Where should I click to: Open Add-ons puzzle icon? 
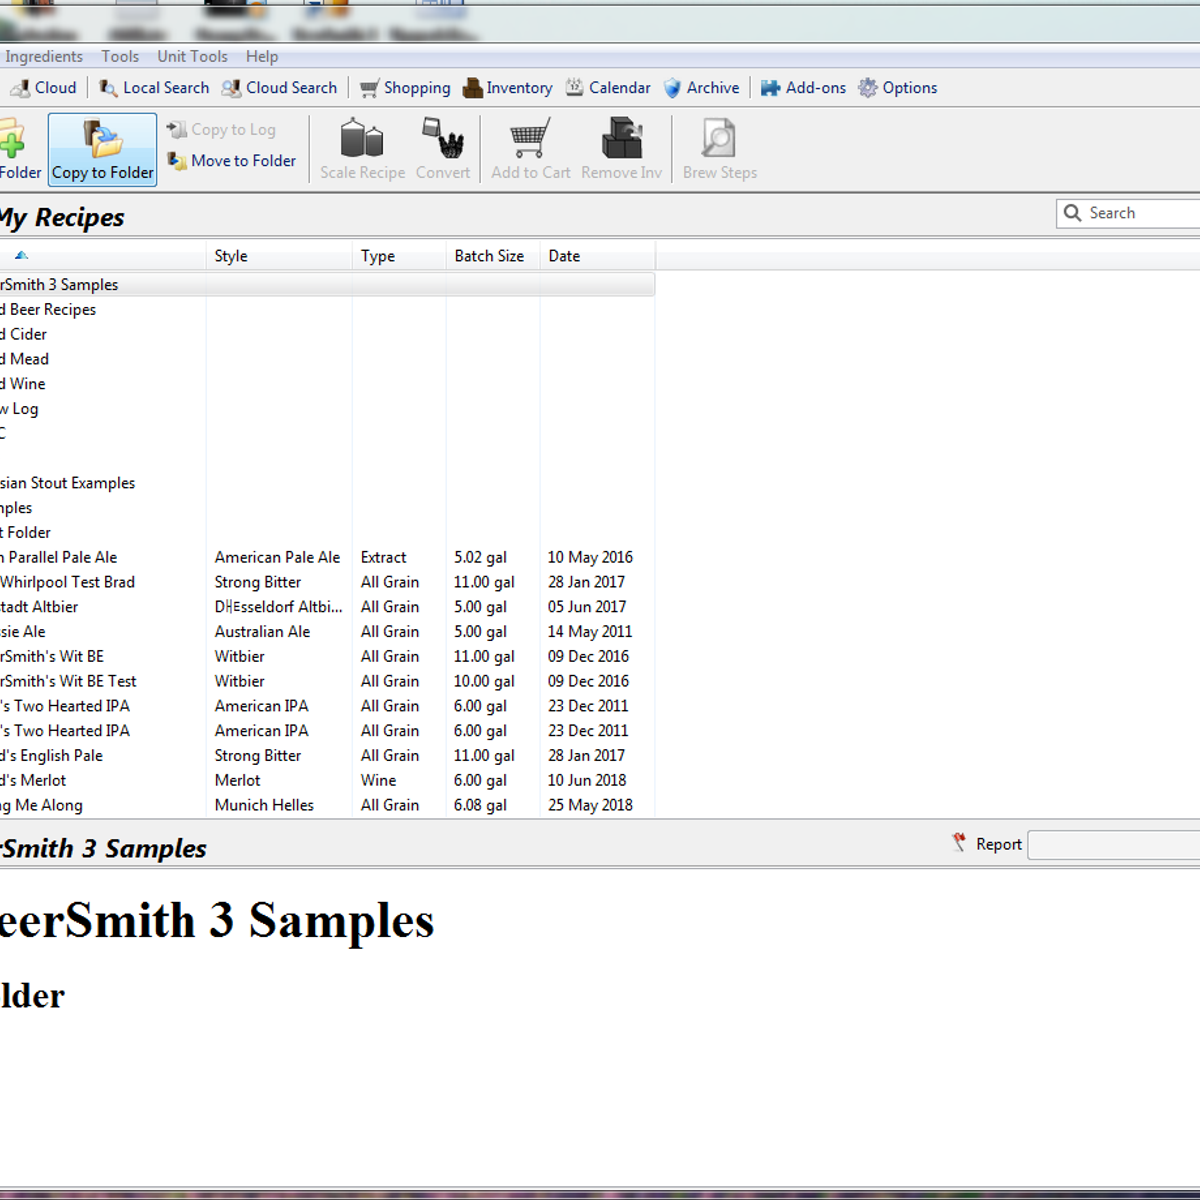click(x=770, y=88)
